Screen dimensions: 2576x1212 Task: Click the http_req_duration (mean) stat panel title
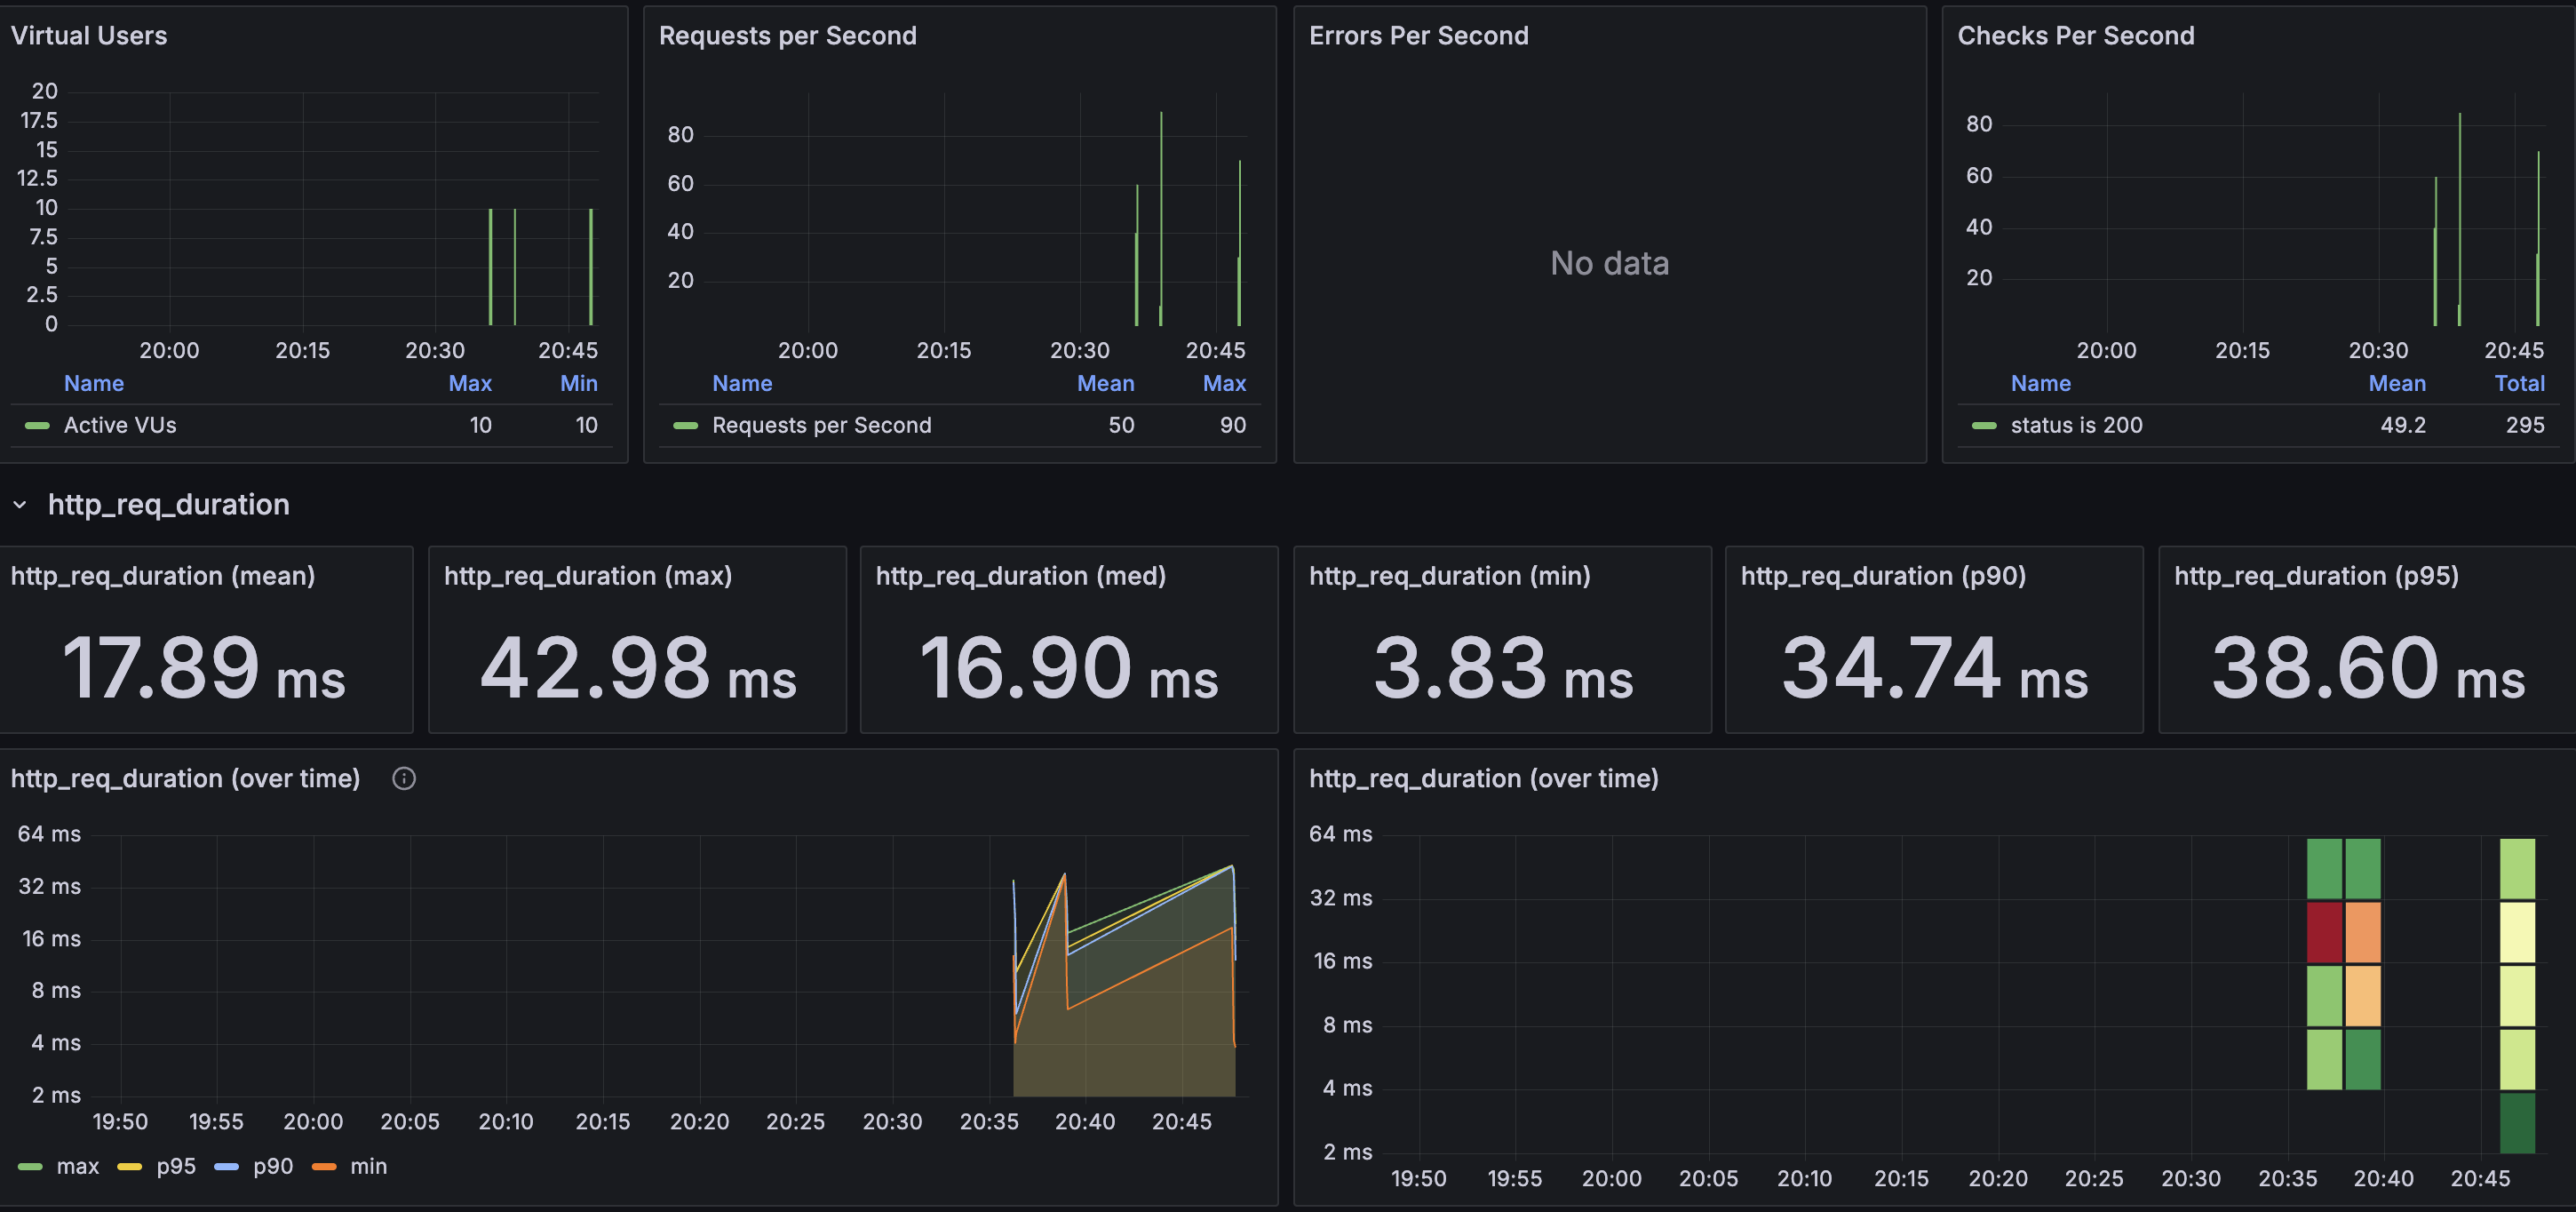coord(163,576)
